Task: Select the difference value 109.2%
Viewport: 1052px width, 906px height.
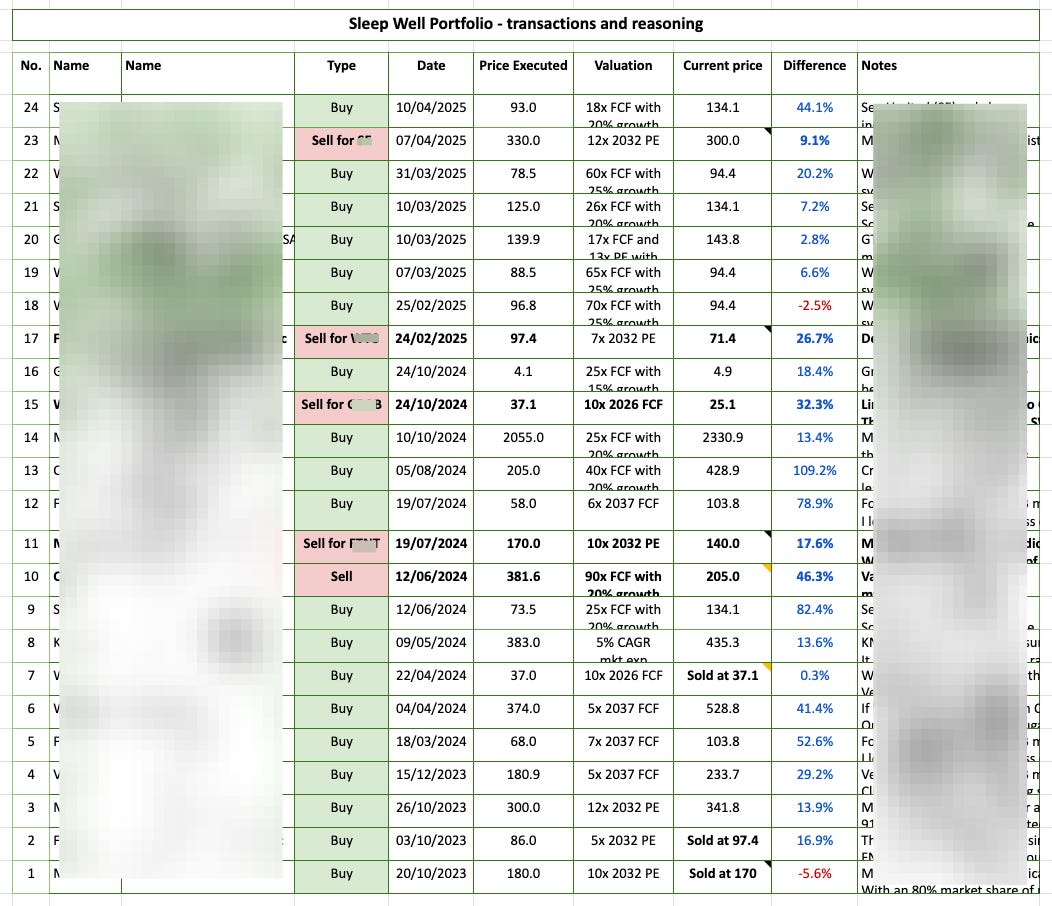Action: (814, 473)
